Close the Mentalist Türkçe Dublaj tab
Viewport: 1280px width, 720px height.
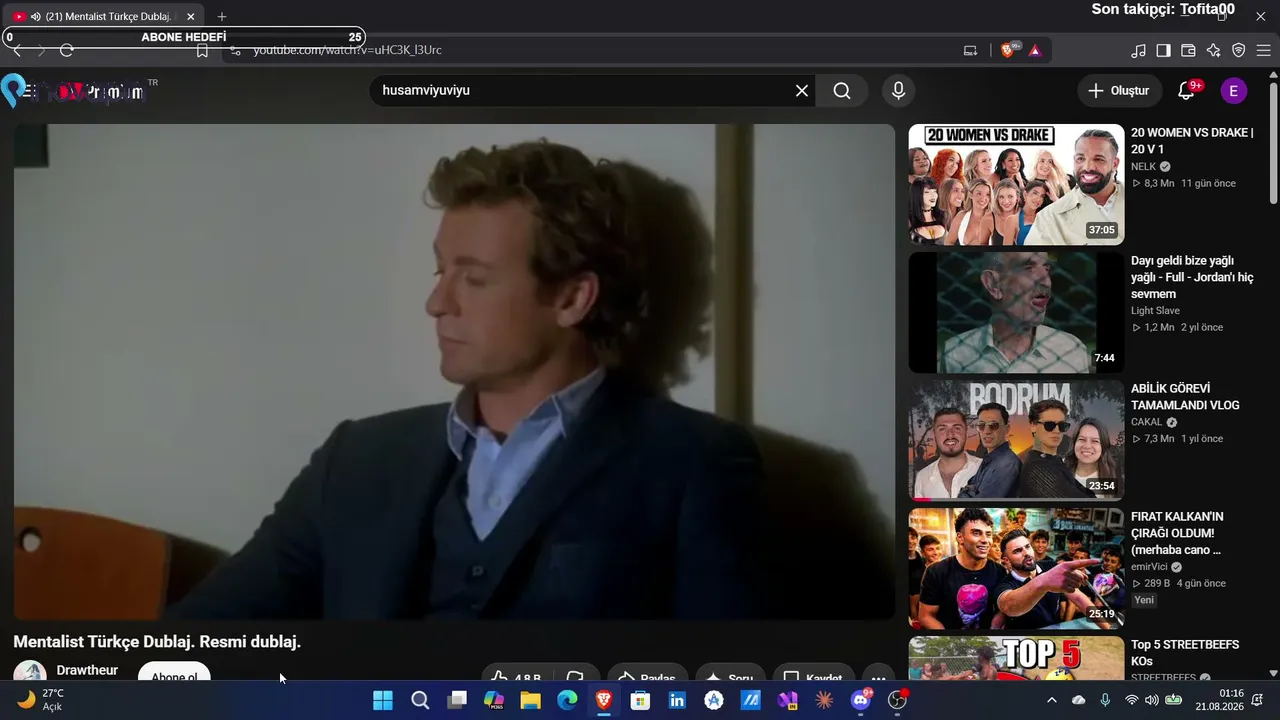(x=191, y=17)
